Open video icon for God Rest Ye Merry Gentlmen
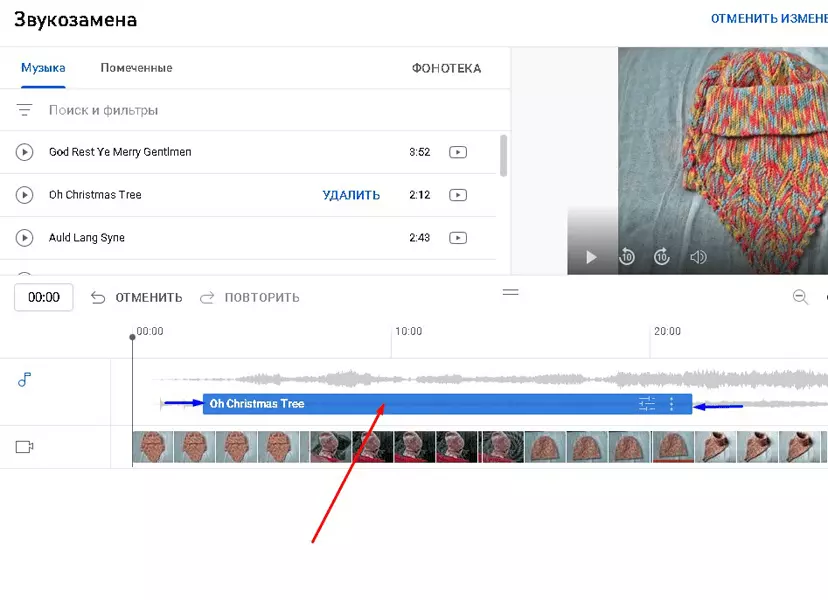Image resolution: width=828 pixels, height=600 pixels. pyautogui.click(x=458, y=152)
